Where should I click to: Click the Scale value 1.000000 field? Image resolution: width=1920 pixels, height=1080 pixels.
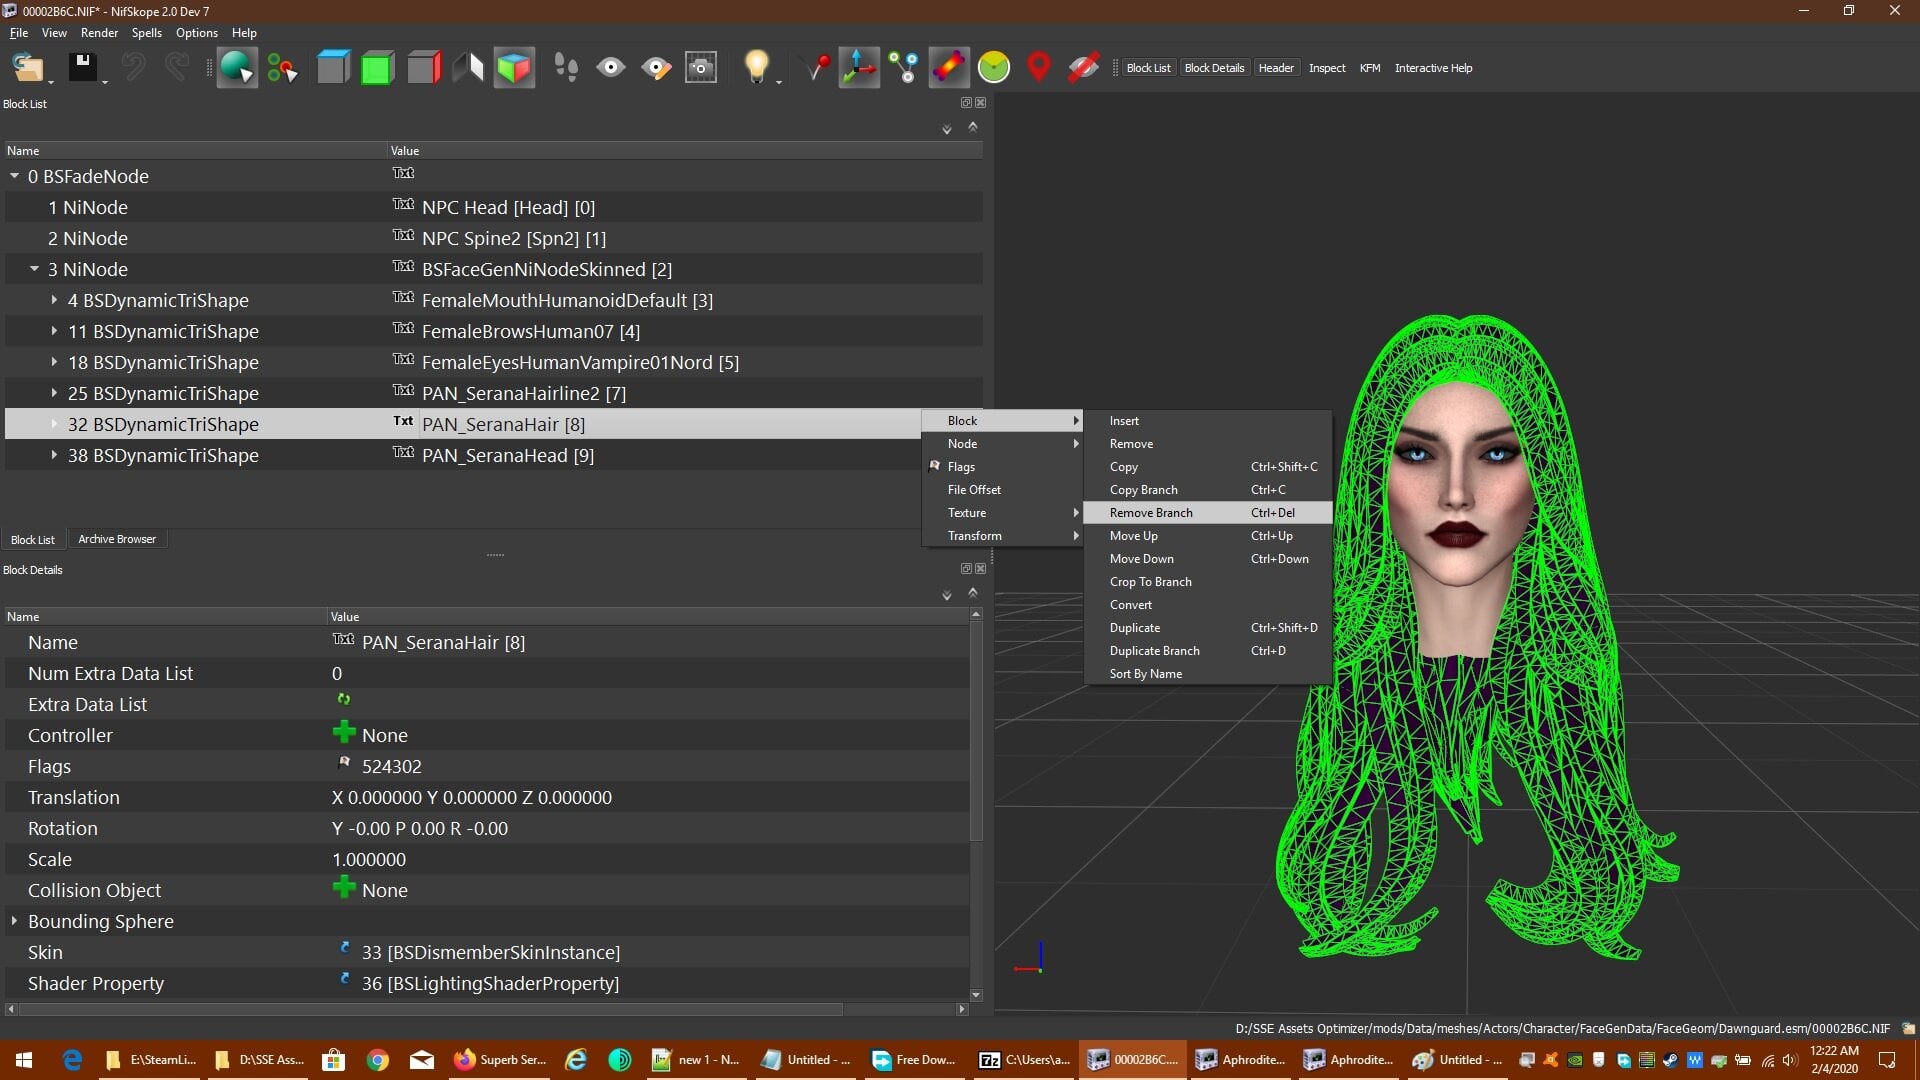point(369,859)
